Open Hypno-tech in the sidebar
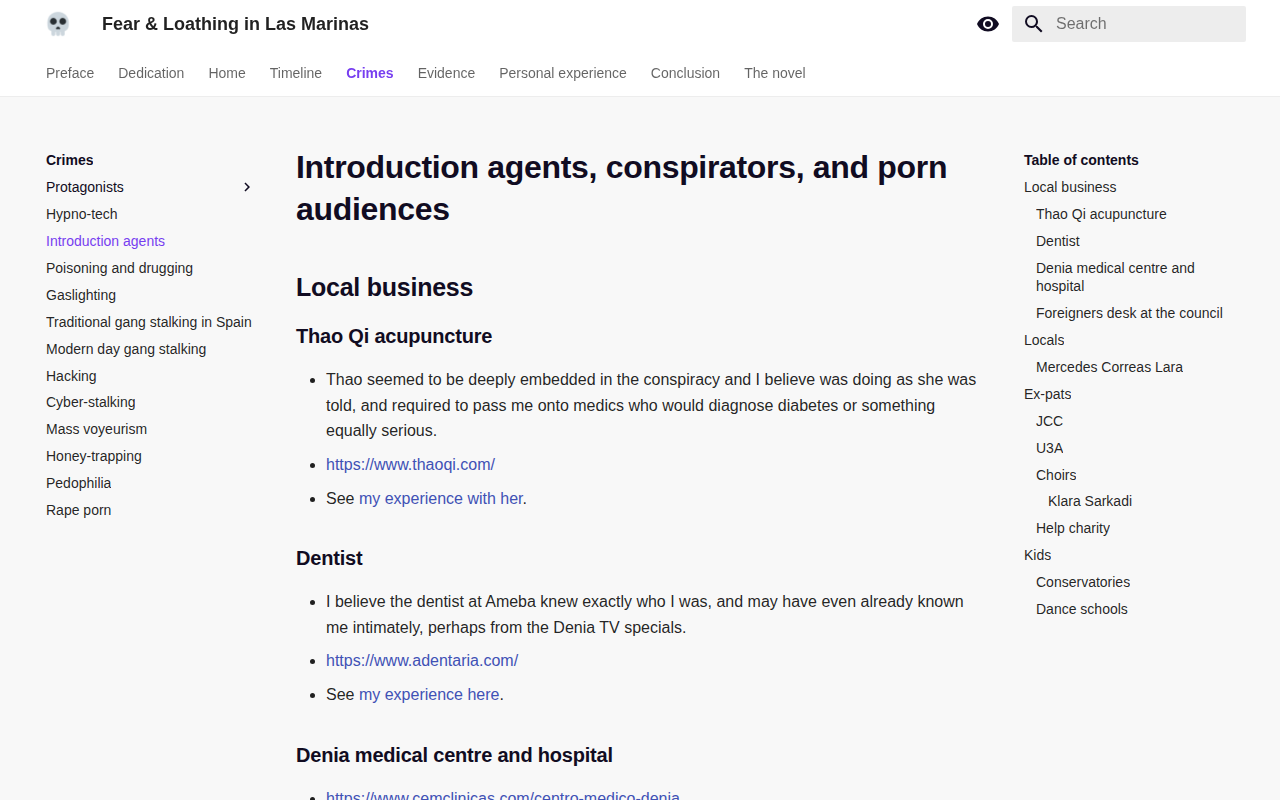The height and width of the screenshot is (800, 1280). coord(82,214)
